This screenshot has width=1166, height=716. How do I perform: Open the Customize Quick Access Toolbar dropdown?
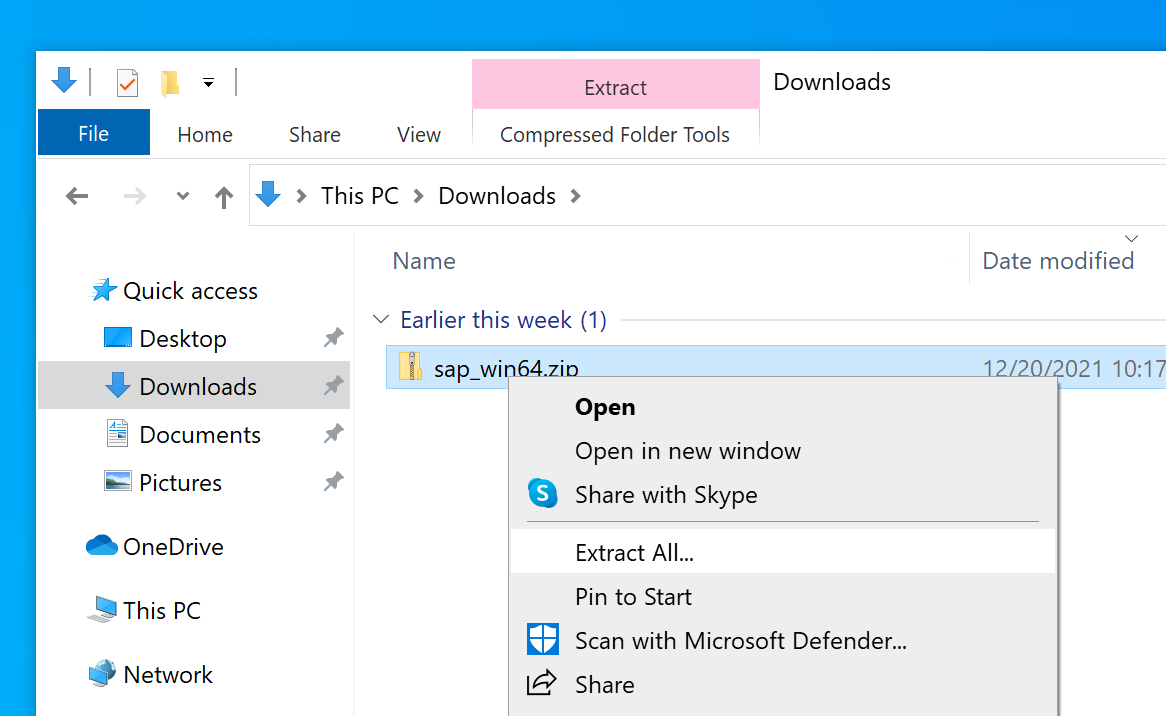[208, 83]
